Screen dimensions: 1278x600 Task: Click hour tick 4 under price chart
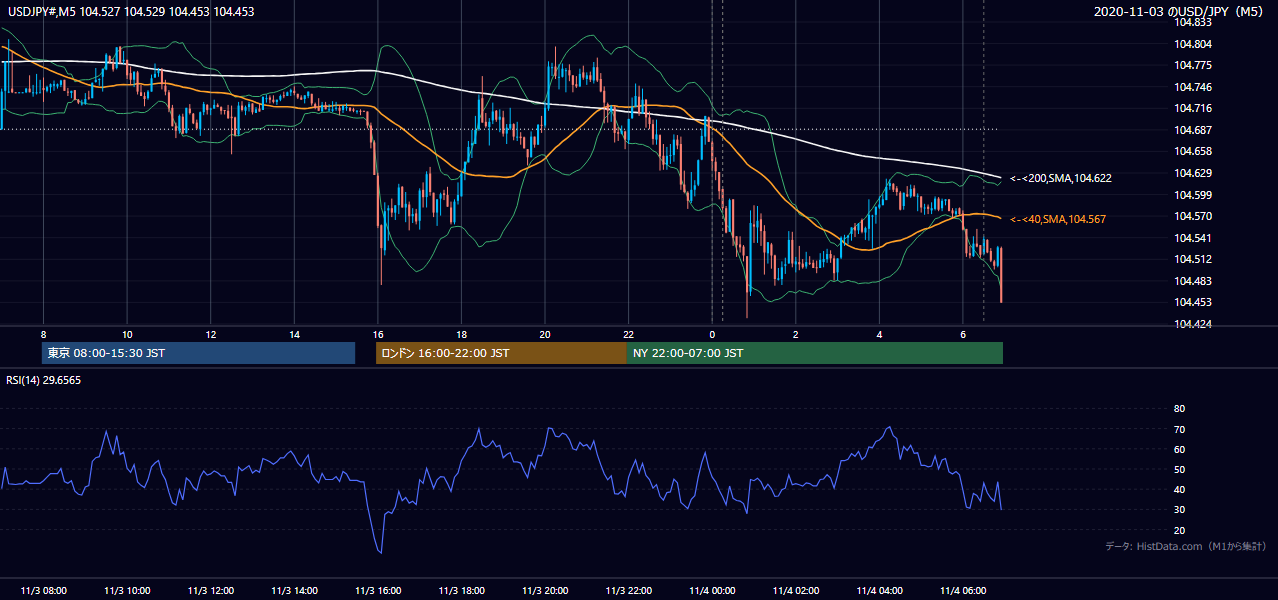879,334
